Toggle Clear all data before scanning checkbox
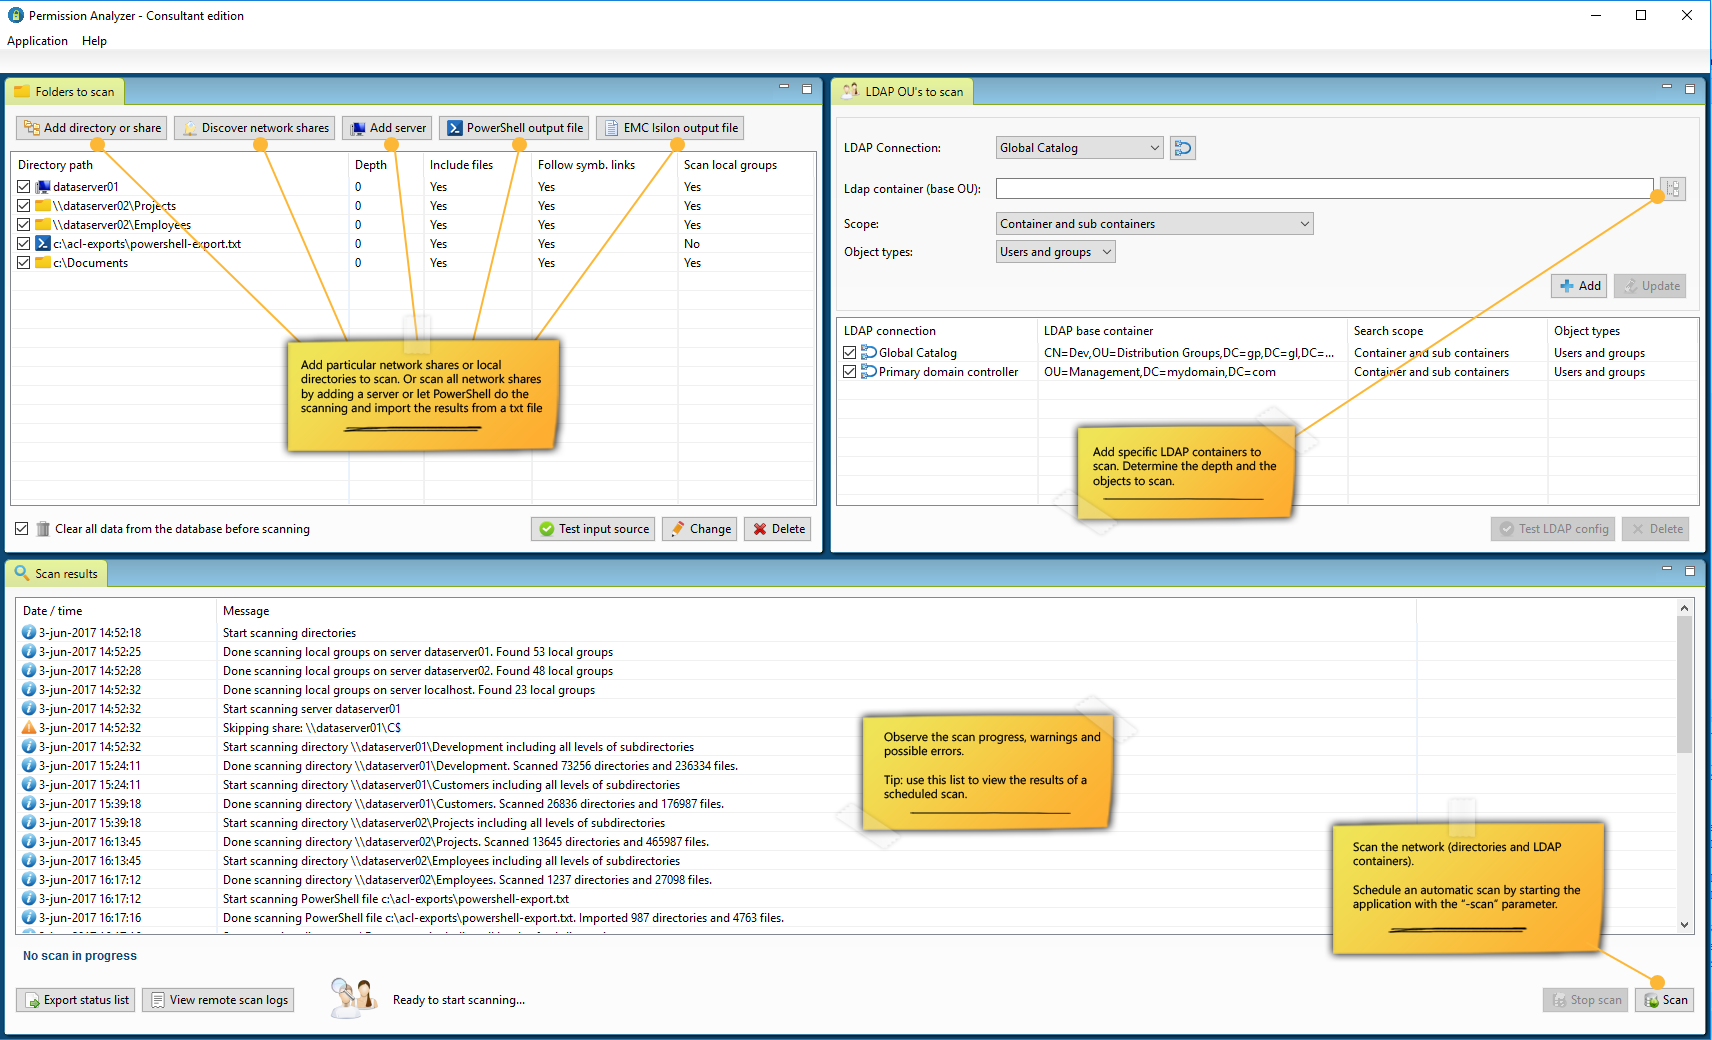Viewport: 1712px width, 1040px height. point(22,529)
